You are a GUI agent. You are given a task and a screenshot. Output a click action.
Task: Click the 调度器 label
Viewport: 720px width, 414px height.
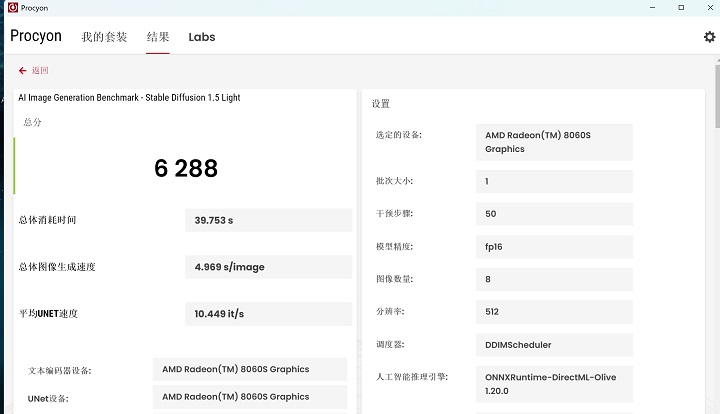[390, 344]
